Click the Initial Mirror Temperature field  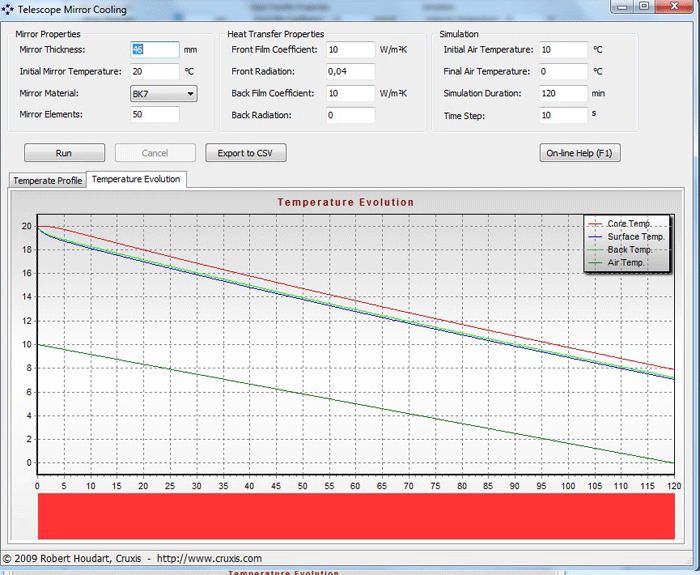pos(155,71)
